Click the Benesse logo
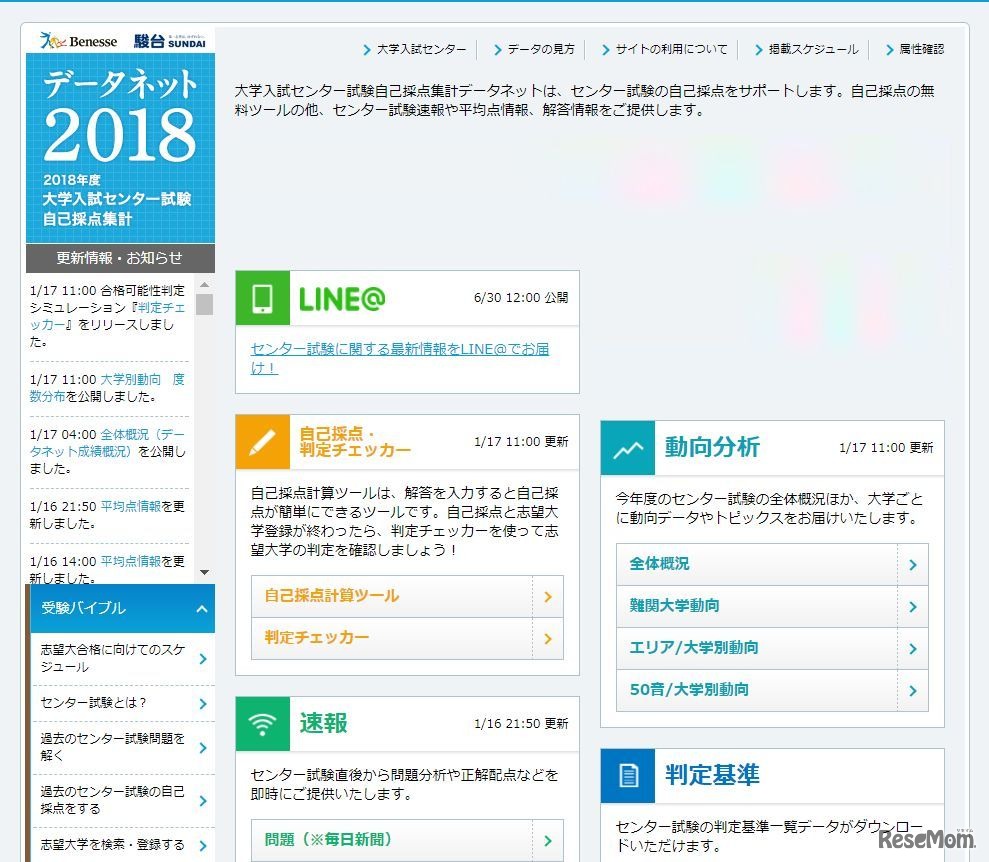 pos(78,42)
